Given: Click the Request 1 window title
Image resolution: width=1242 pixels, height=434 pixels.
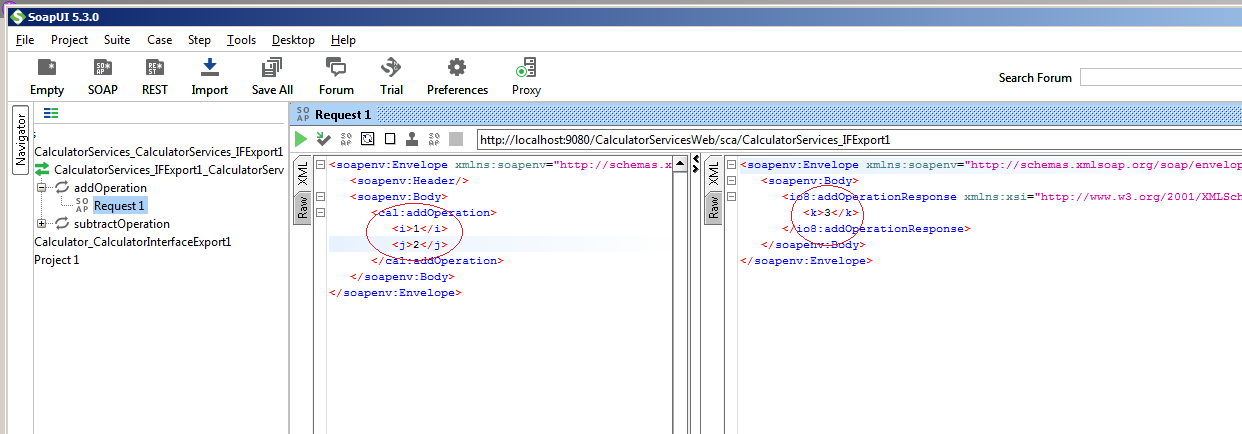Looking at the screenshot, I should coord(343,115).
